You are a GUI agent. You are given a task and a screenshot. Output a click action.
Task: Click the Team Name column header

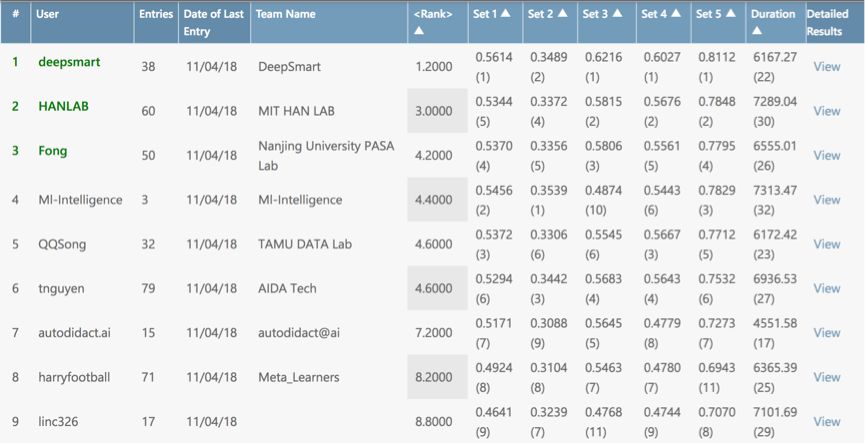286,14
